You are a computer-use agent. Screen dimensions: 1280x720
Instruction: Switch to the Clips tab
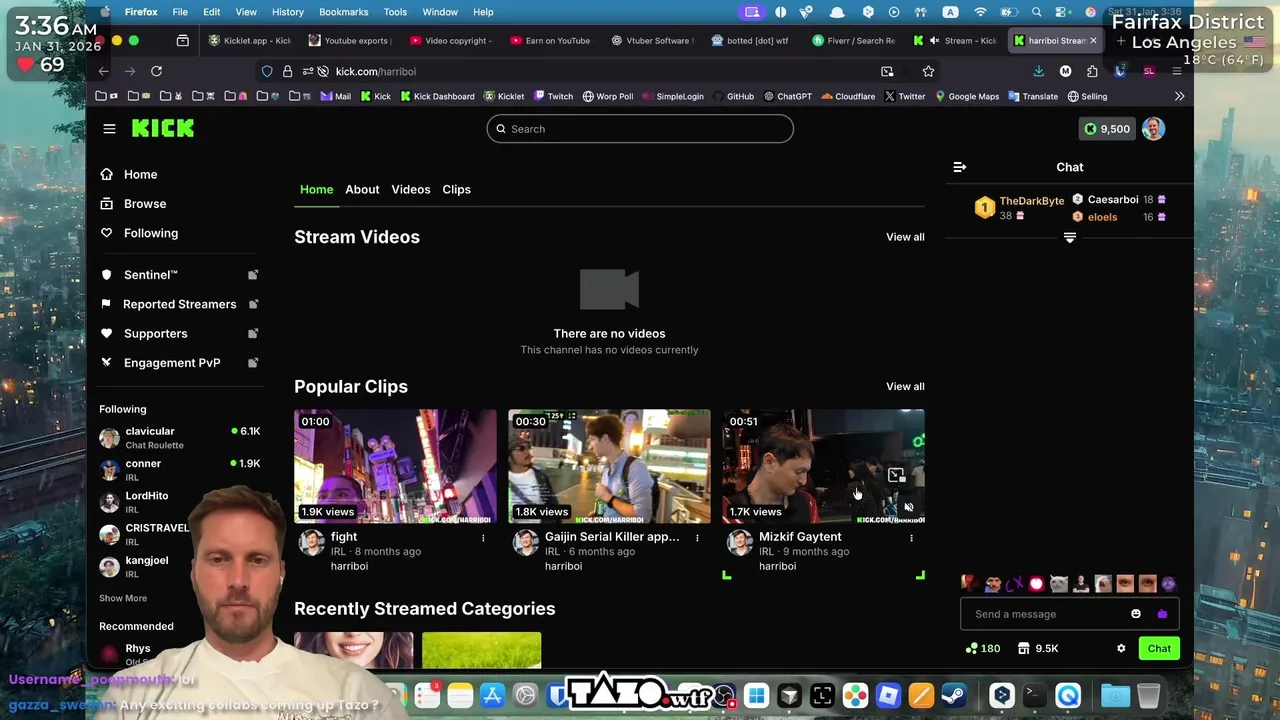pyautogui.click(x=456, y=189)
